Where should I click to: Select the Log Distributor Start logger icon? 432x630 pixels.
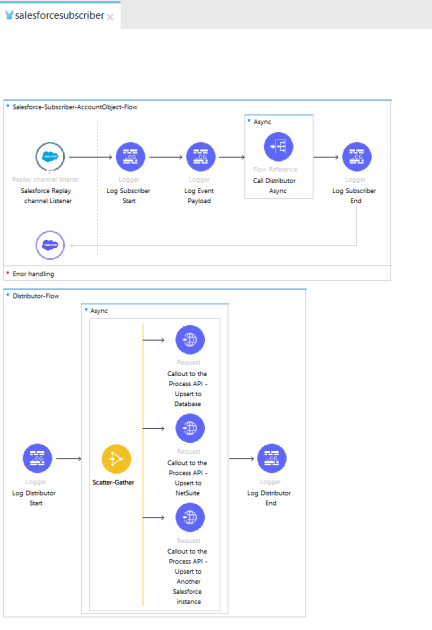click(37, 458)
